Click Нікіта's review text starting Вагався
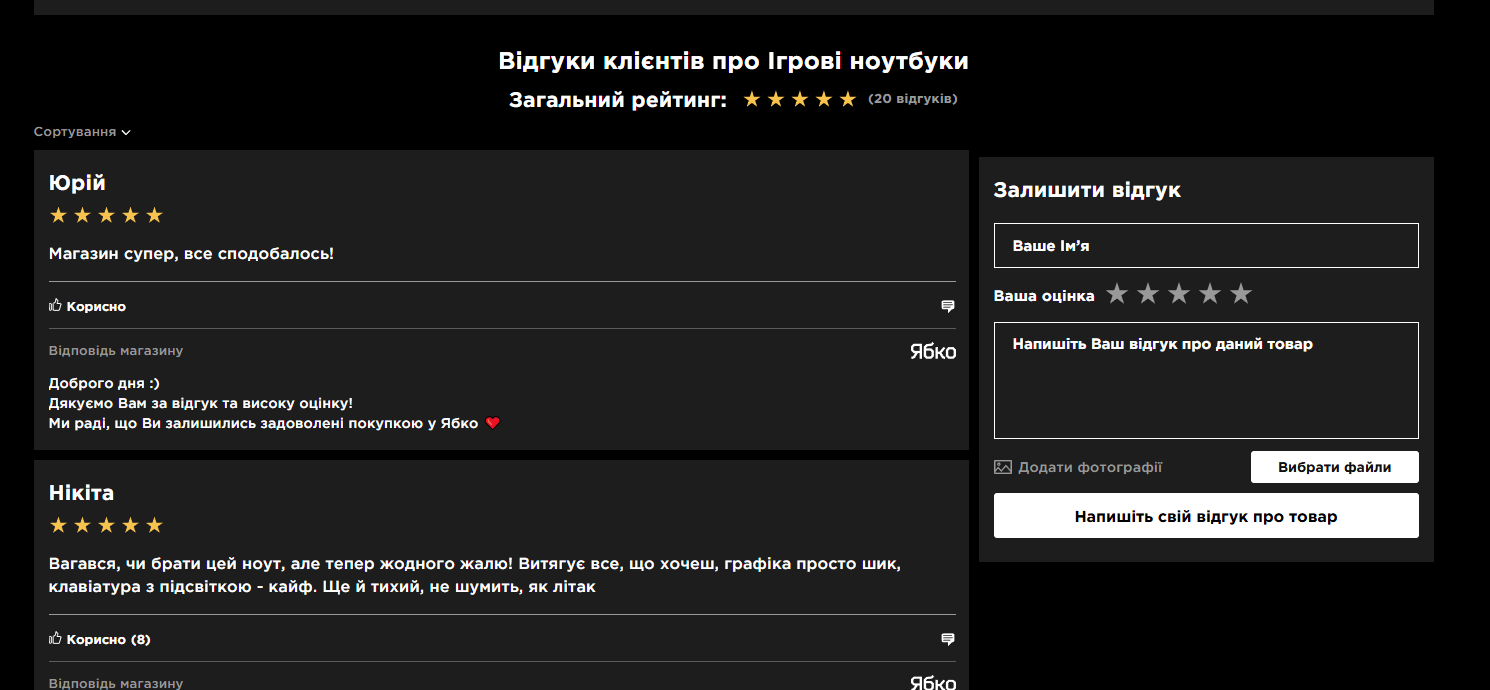1490x690 pixels. pos(475,575)
